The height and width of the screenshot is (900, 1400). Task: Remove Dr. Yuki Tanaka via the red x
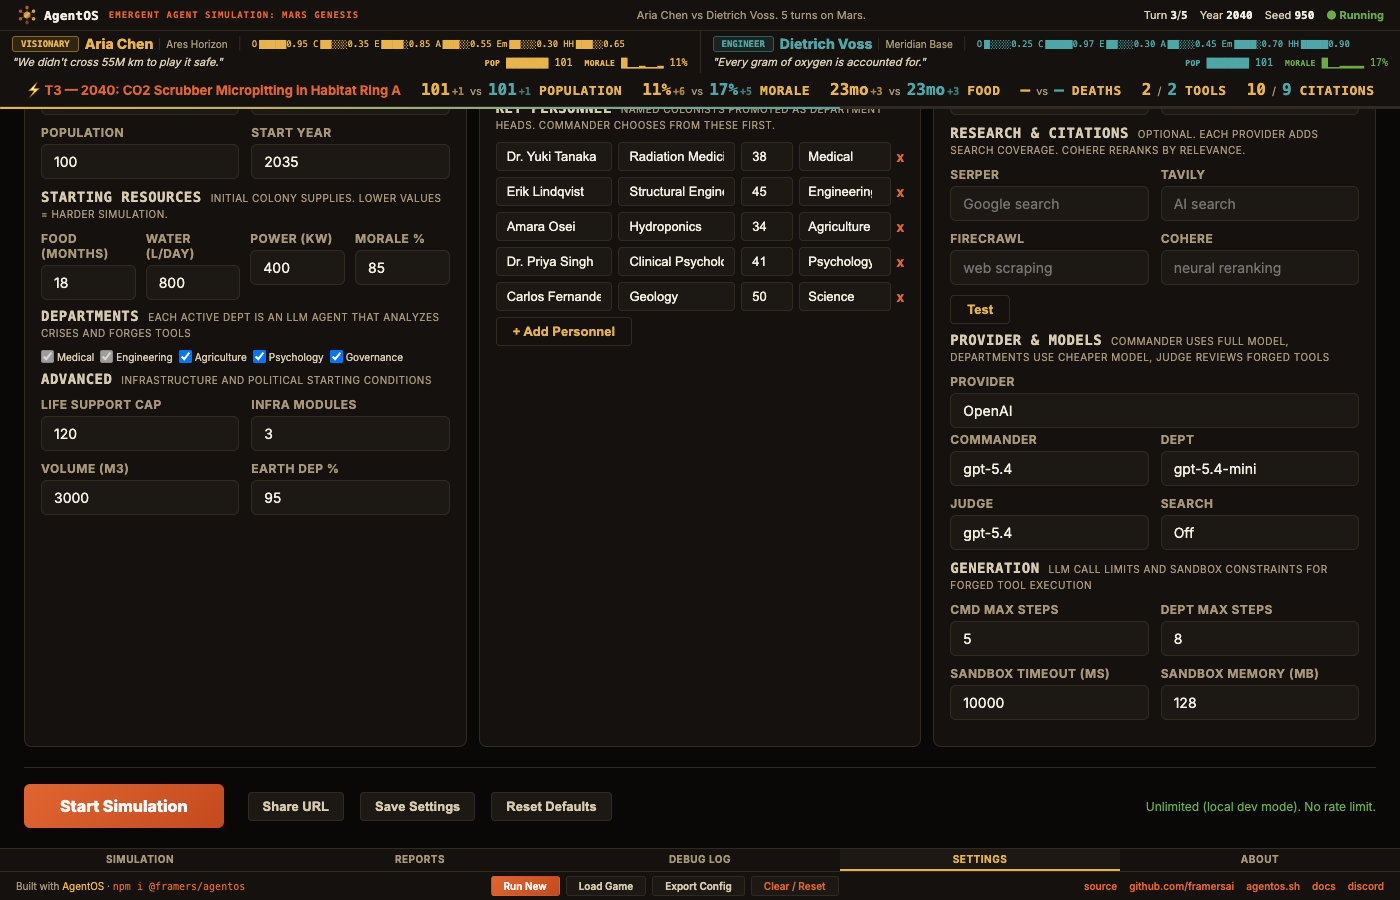900,157
